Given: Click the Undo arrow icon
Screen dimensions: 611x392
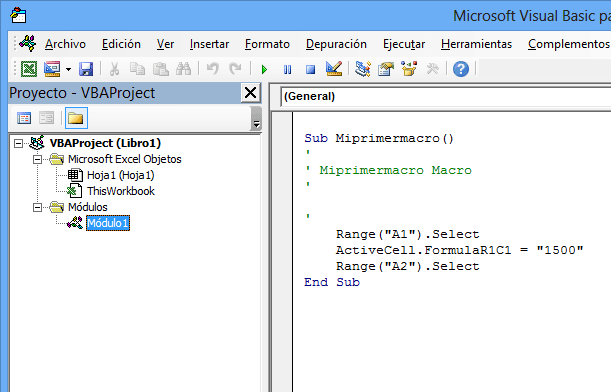Looking at the screenshot, I should 213,69.
